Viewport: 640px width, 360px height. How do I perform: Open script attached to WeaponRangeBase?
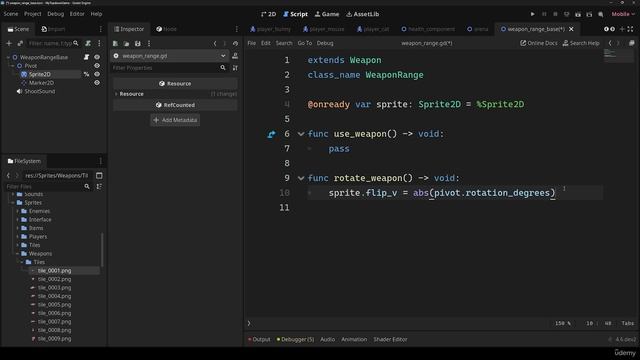tap(87, 57)
